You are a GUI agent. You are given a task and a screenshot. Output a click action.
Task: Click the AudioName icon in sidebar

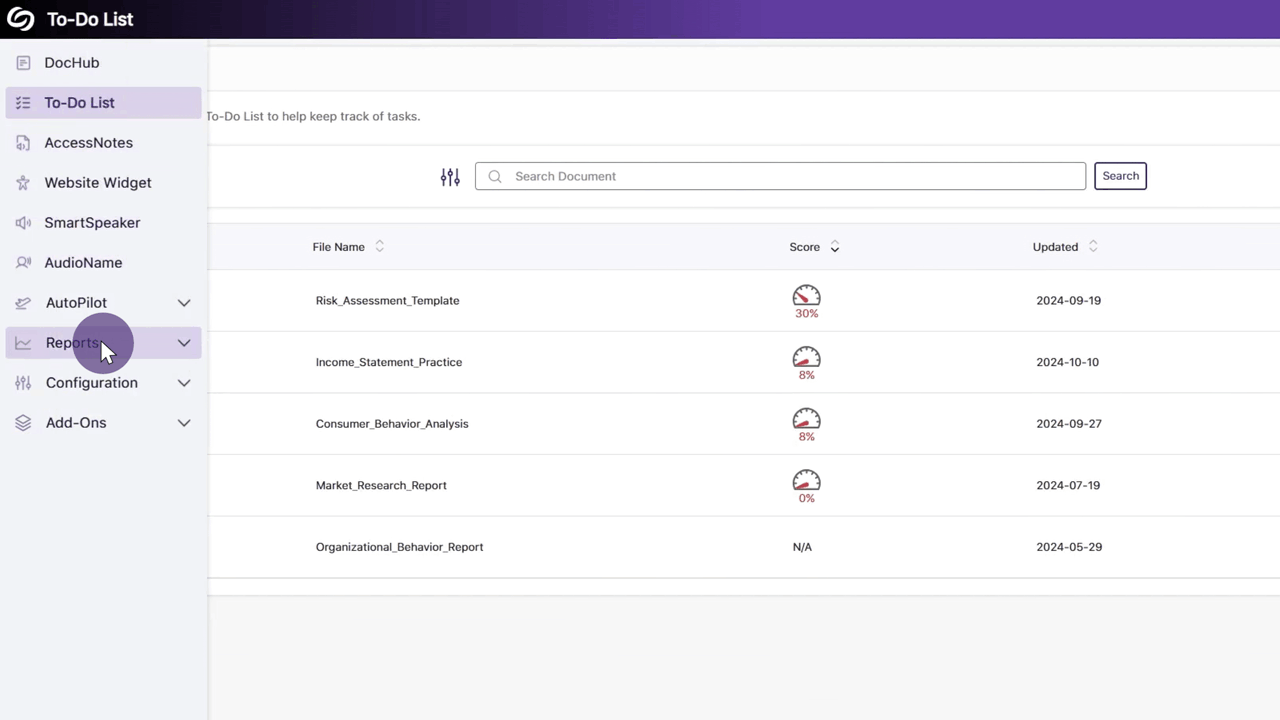click(x=23, y=263)
